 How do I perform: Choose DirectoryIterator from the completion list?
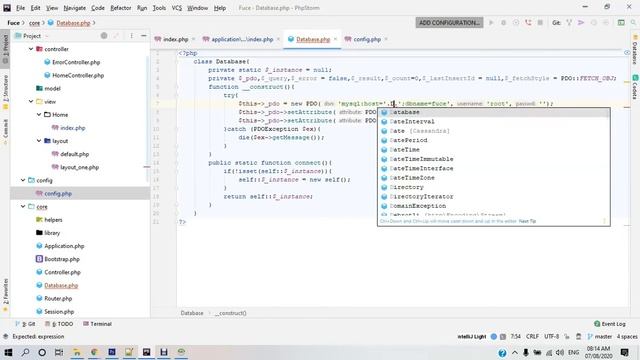[493, 196]
